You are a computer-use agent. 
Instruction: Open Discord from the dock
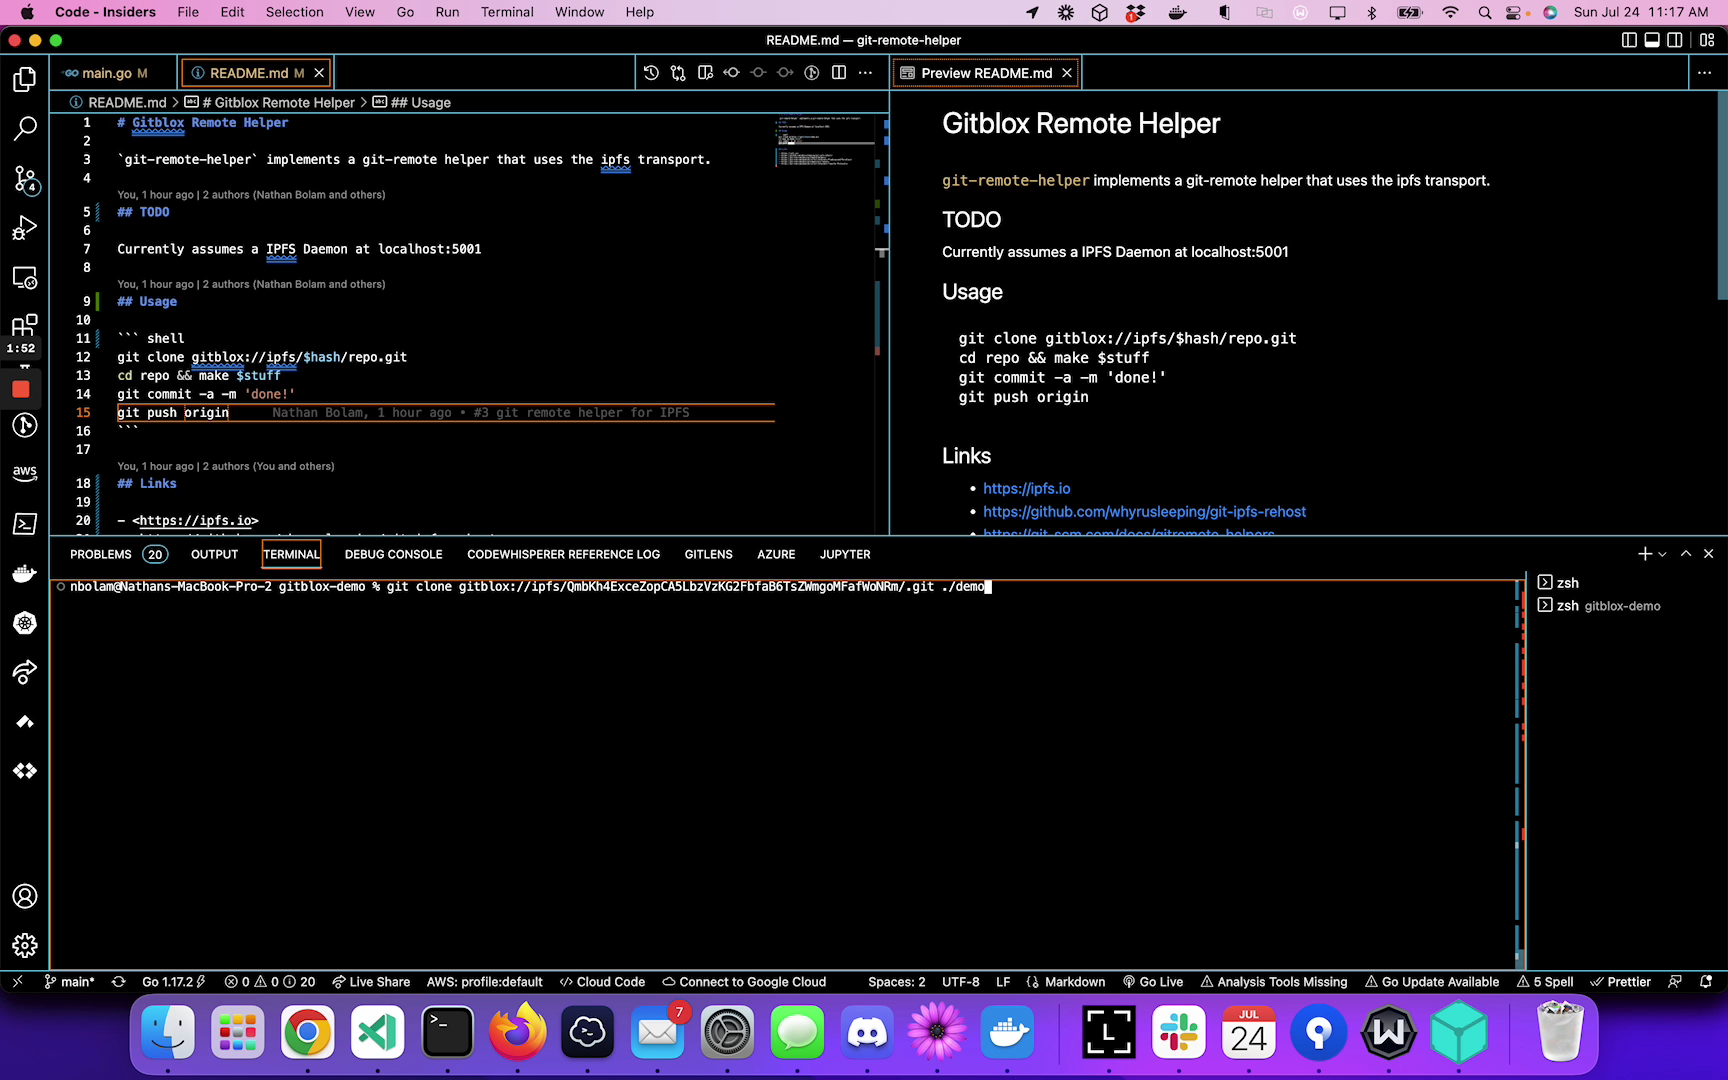tap(867, 1032)
